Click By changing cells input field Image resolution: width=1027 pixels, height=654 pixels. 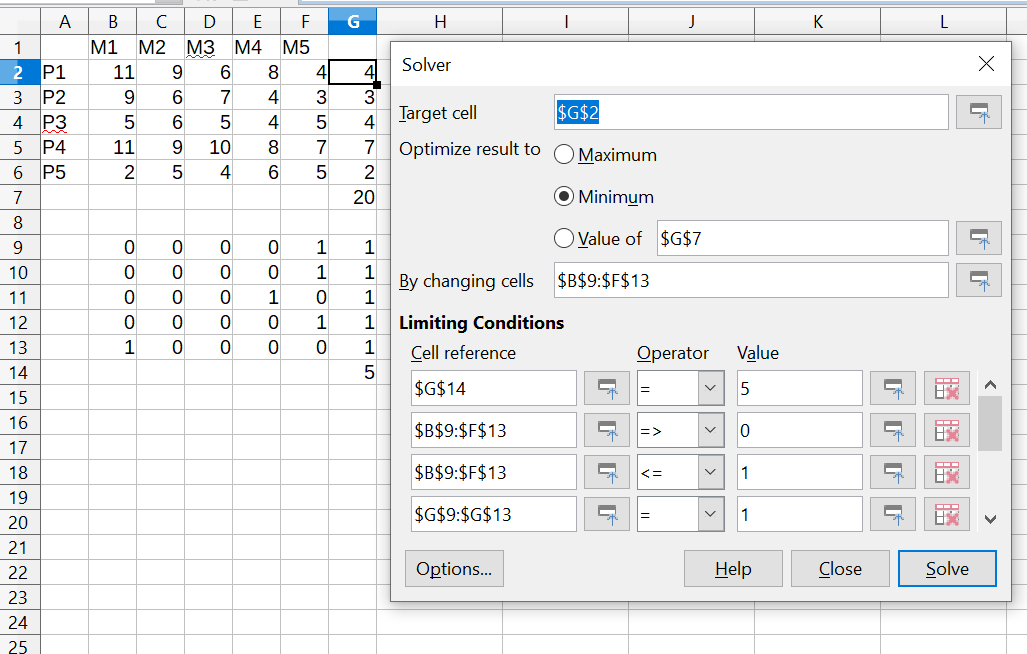(751, 280)
